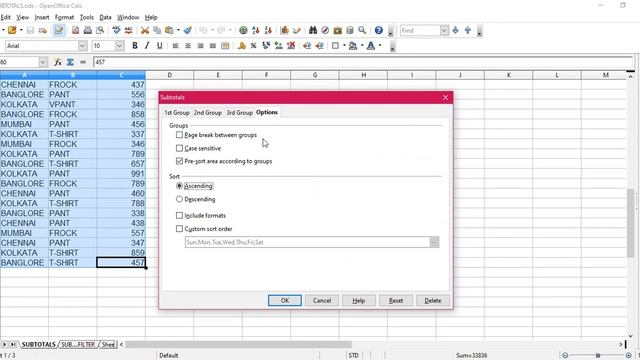This screenshot has height=360, width=640.
Task: Open the Tools menu
Action: [87, 17]
